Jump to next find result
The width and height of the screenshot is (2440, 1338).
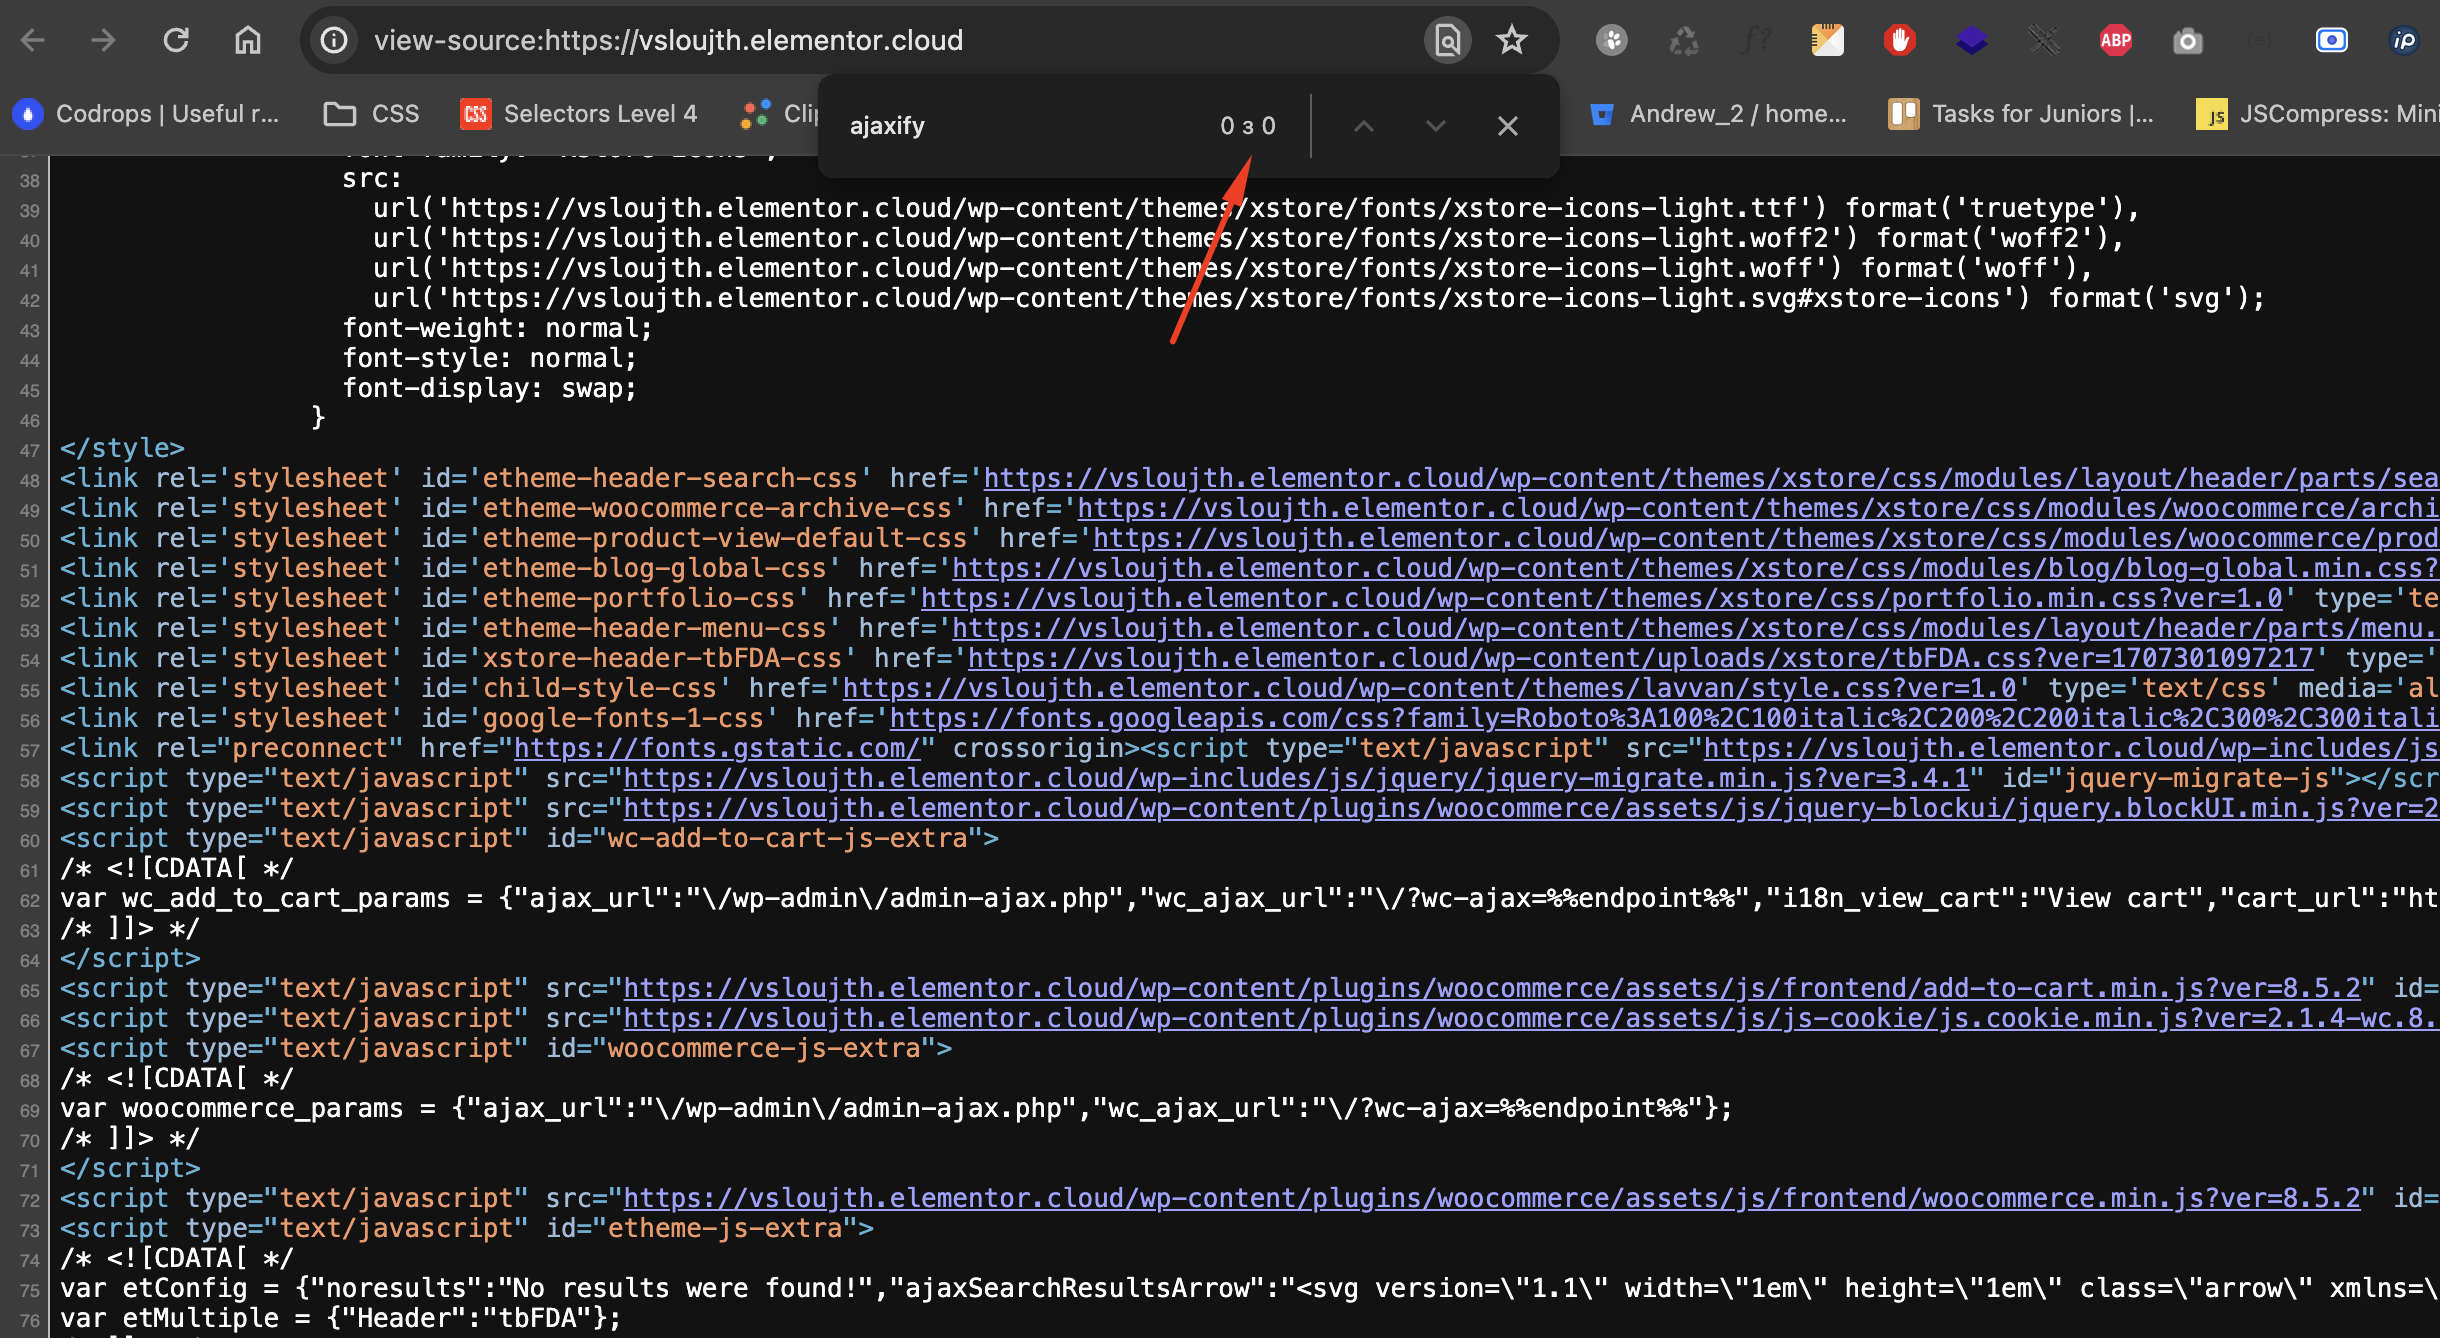coord(1435,126)
